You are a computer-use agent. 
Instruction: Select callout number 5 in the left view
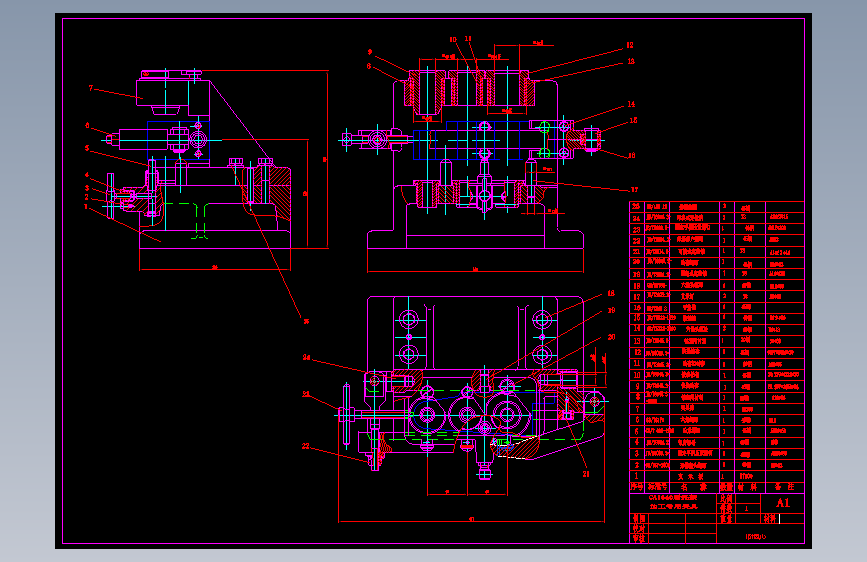(87, 148)
